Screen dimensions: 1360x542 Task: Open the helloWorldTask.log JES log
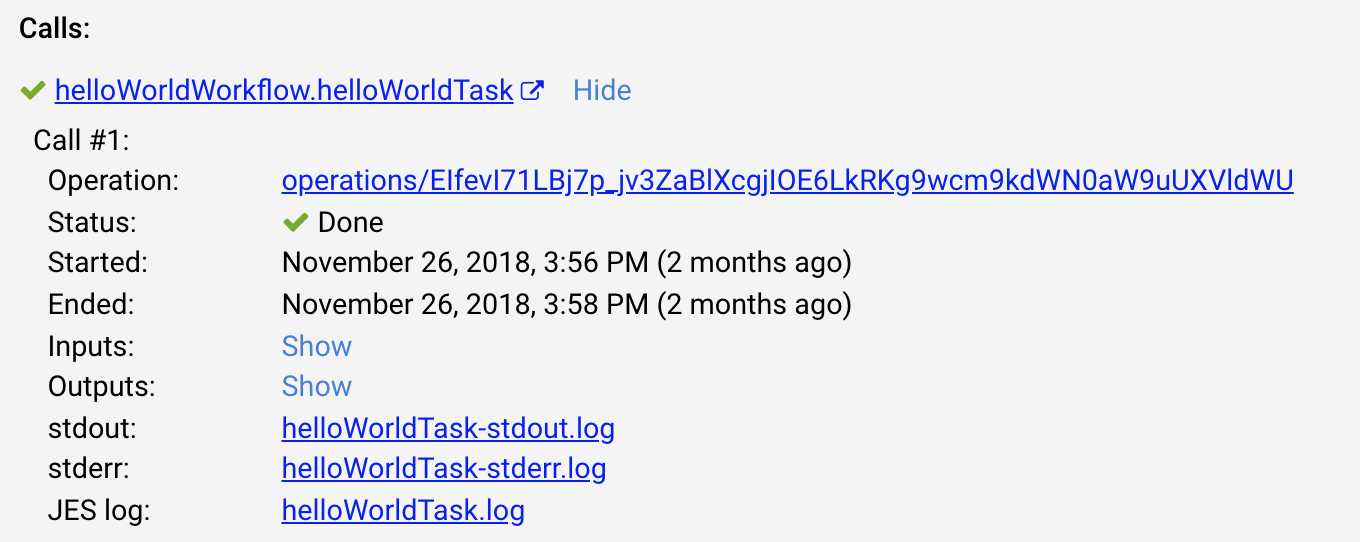point(403,511)
